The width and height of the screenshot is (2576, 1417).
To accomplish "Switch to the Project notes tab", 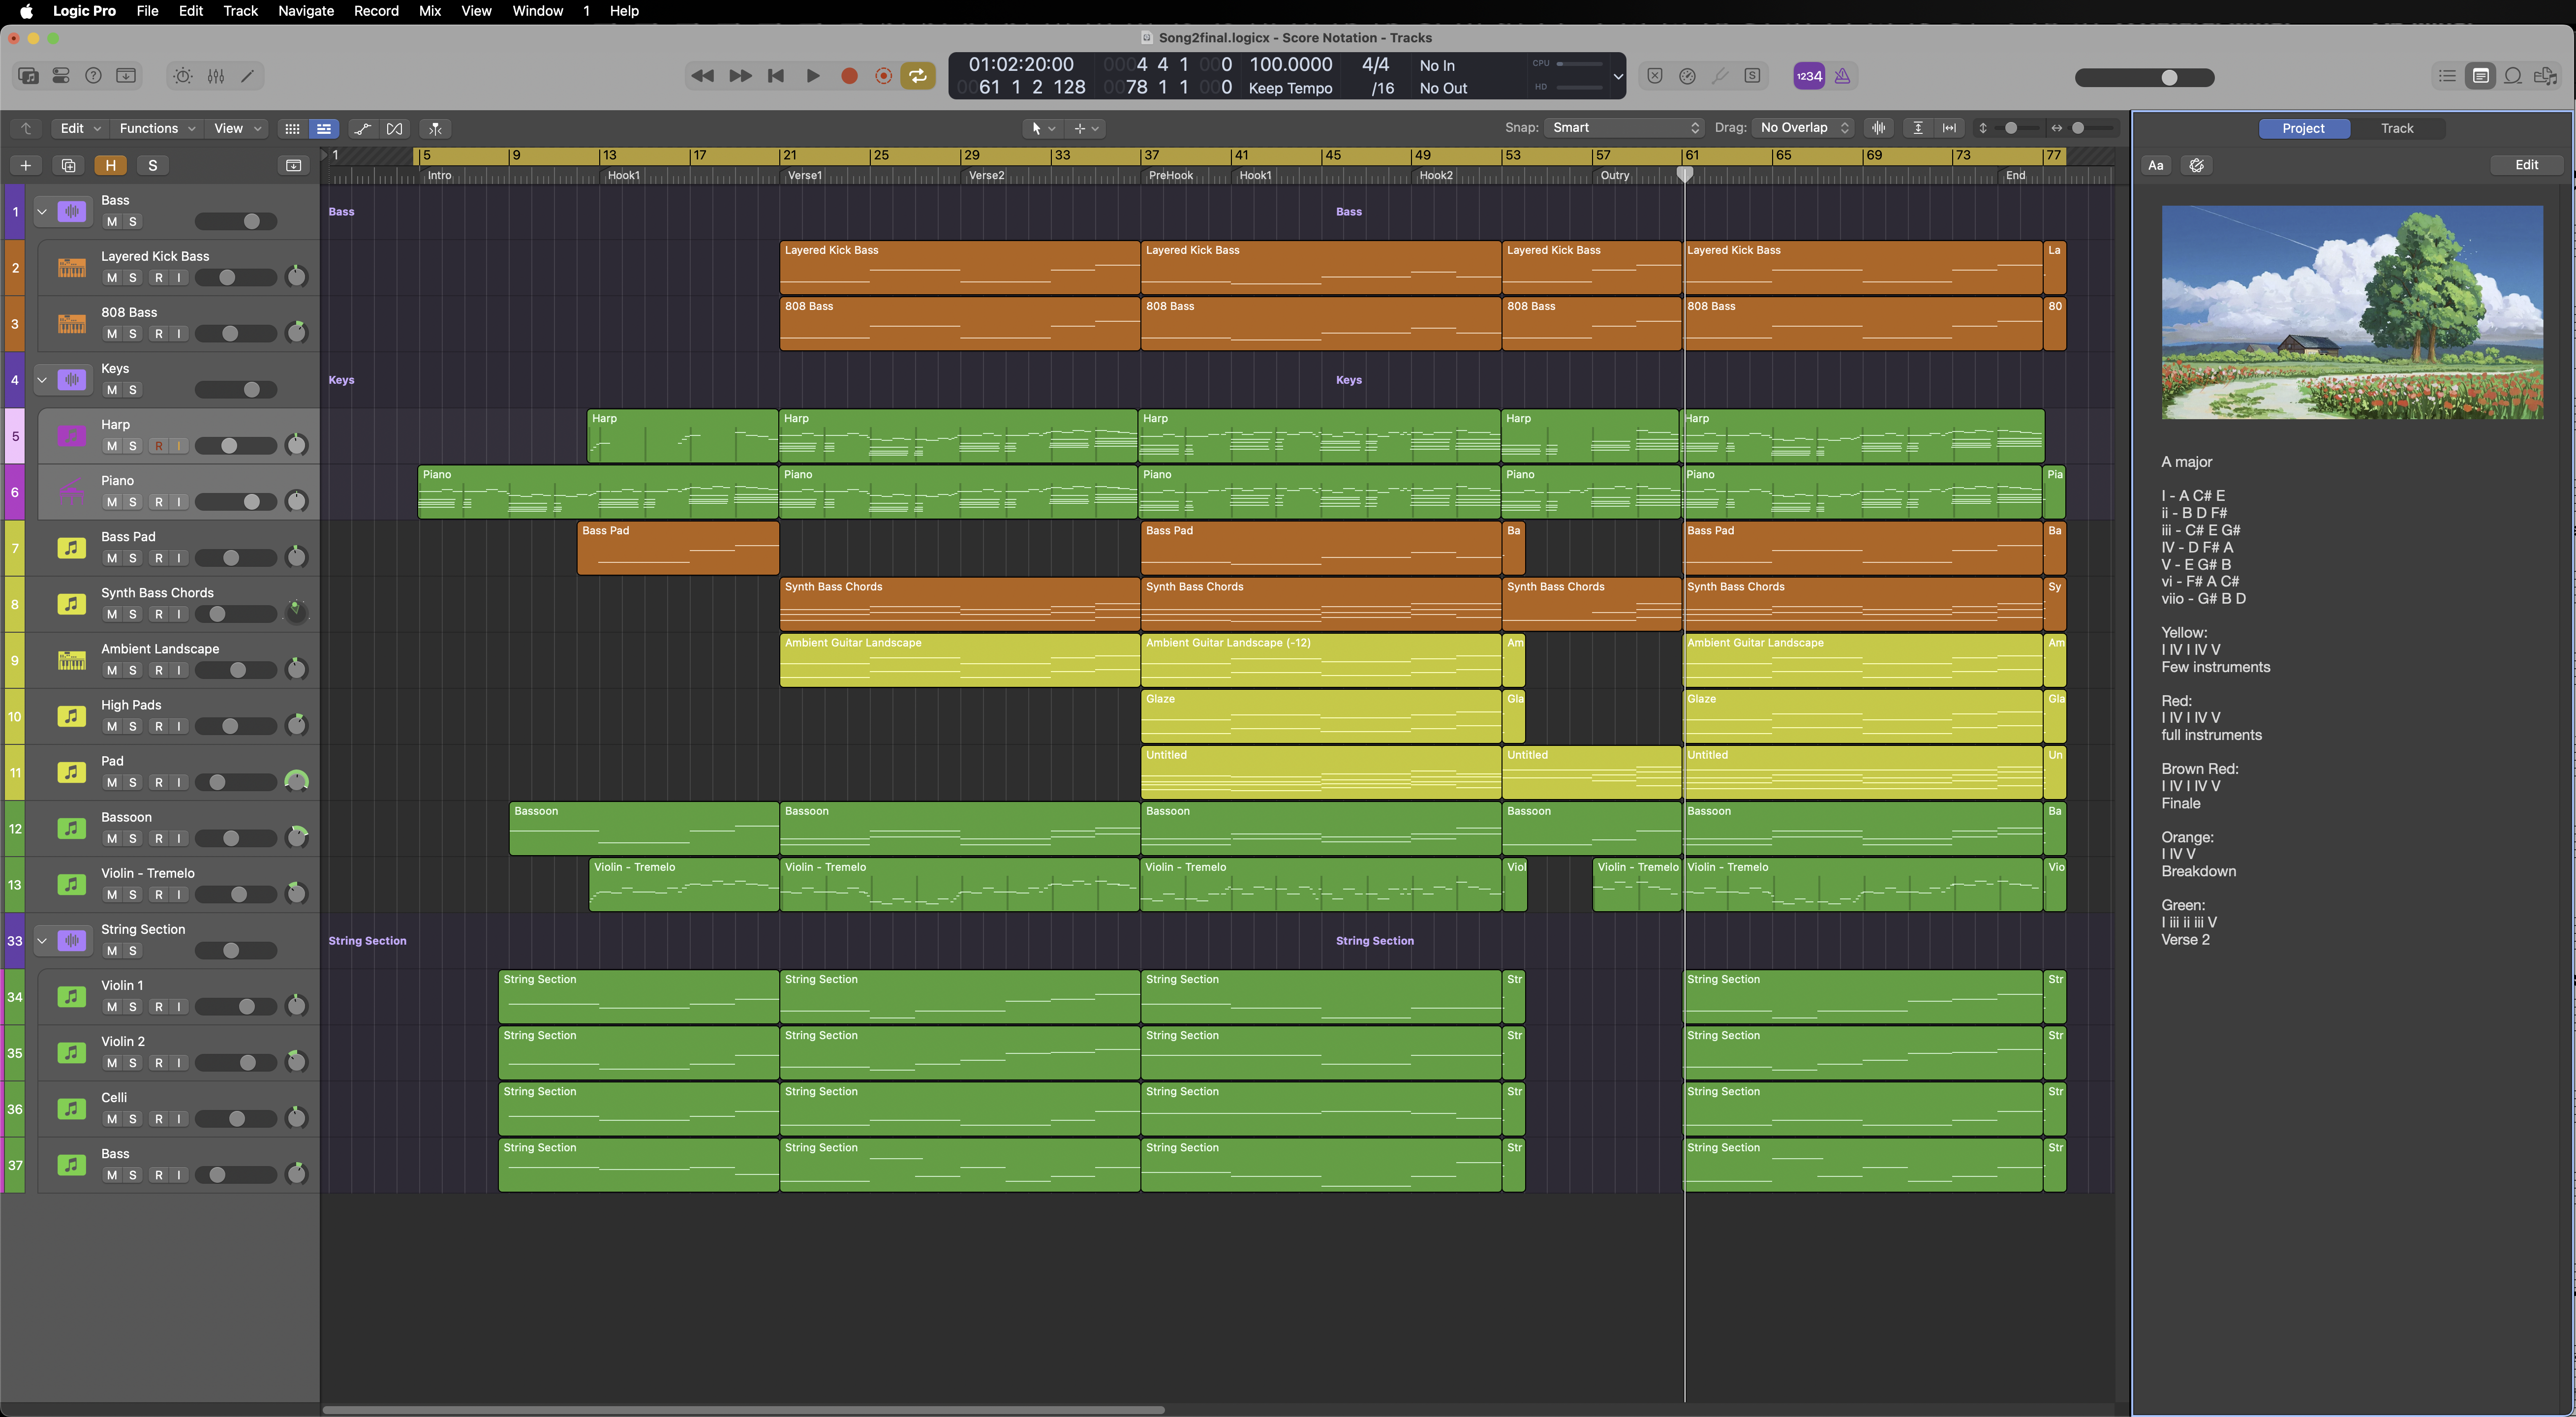I will tap(2304, 128).
